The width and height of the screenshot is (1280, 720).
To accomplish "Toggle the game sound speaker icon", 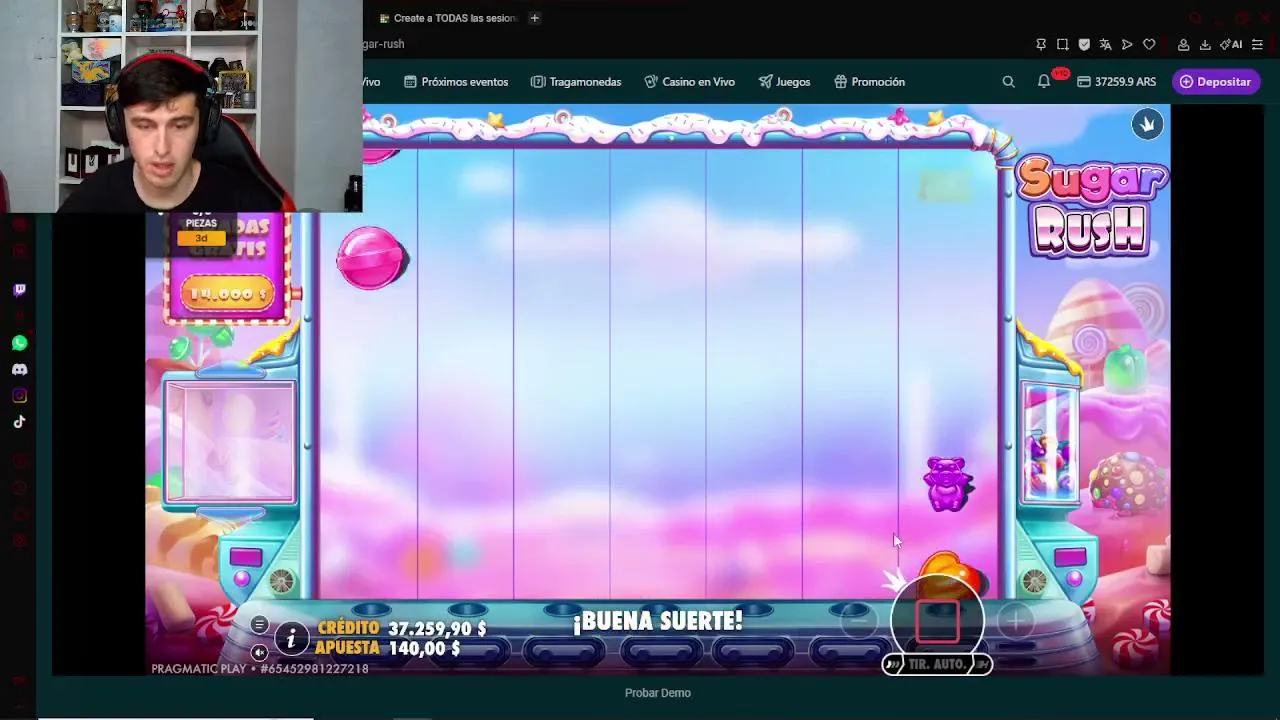I will pyautogui.click(x=259, y=652).
